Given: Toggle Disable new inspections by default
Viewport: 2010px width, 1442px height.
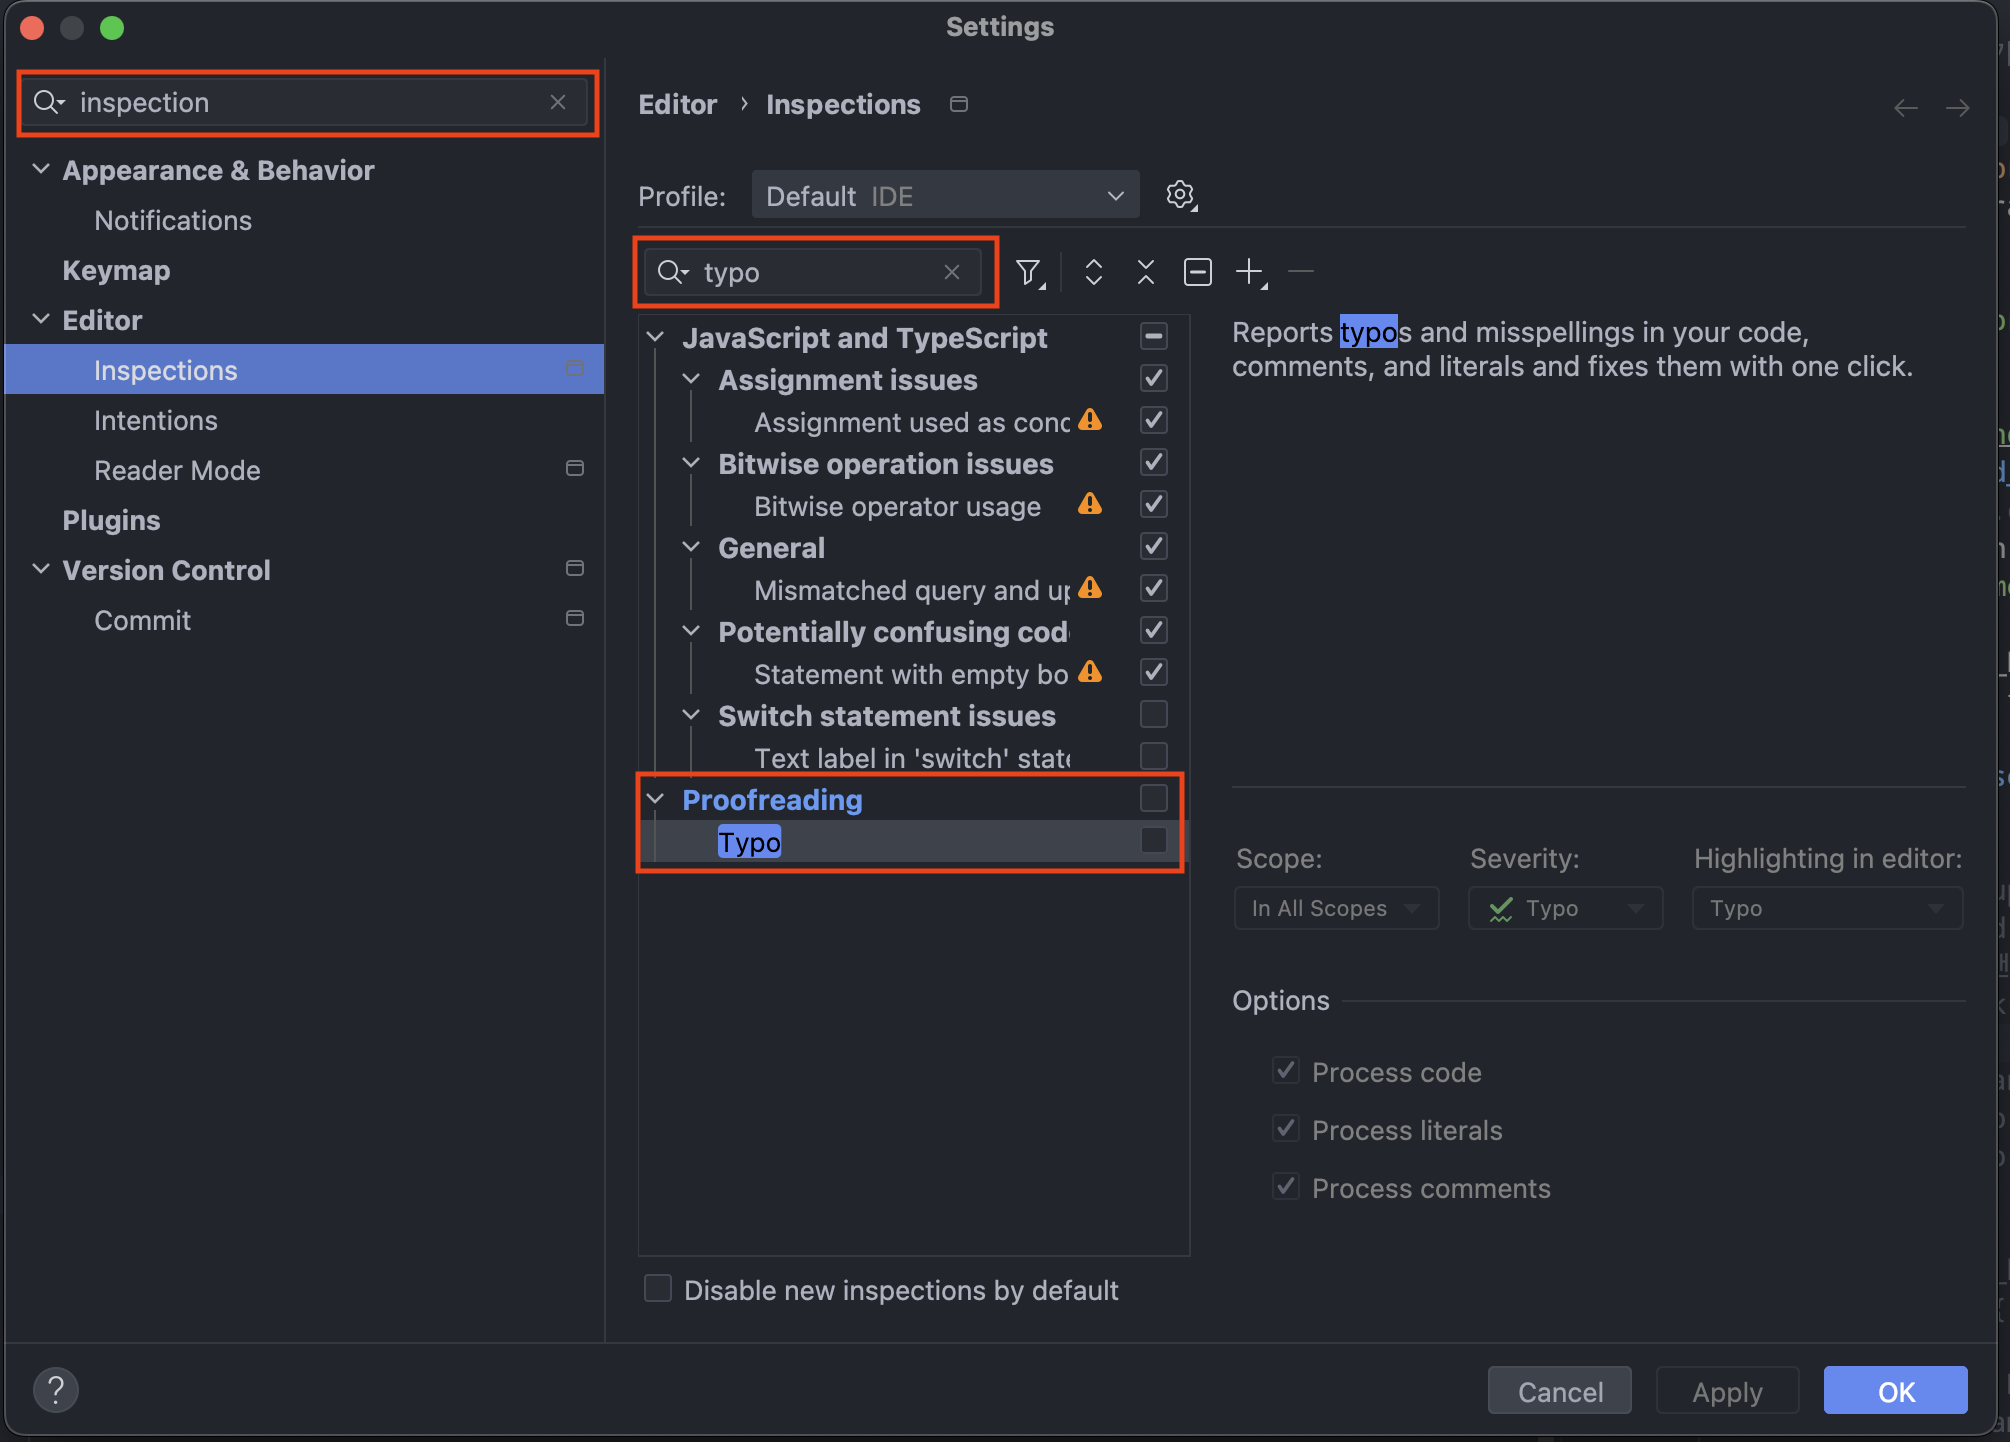Looking at the screenshot, I should (658, 1289).
